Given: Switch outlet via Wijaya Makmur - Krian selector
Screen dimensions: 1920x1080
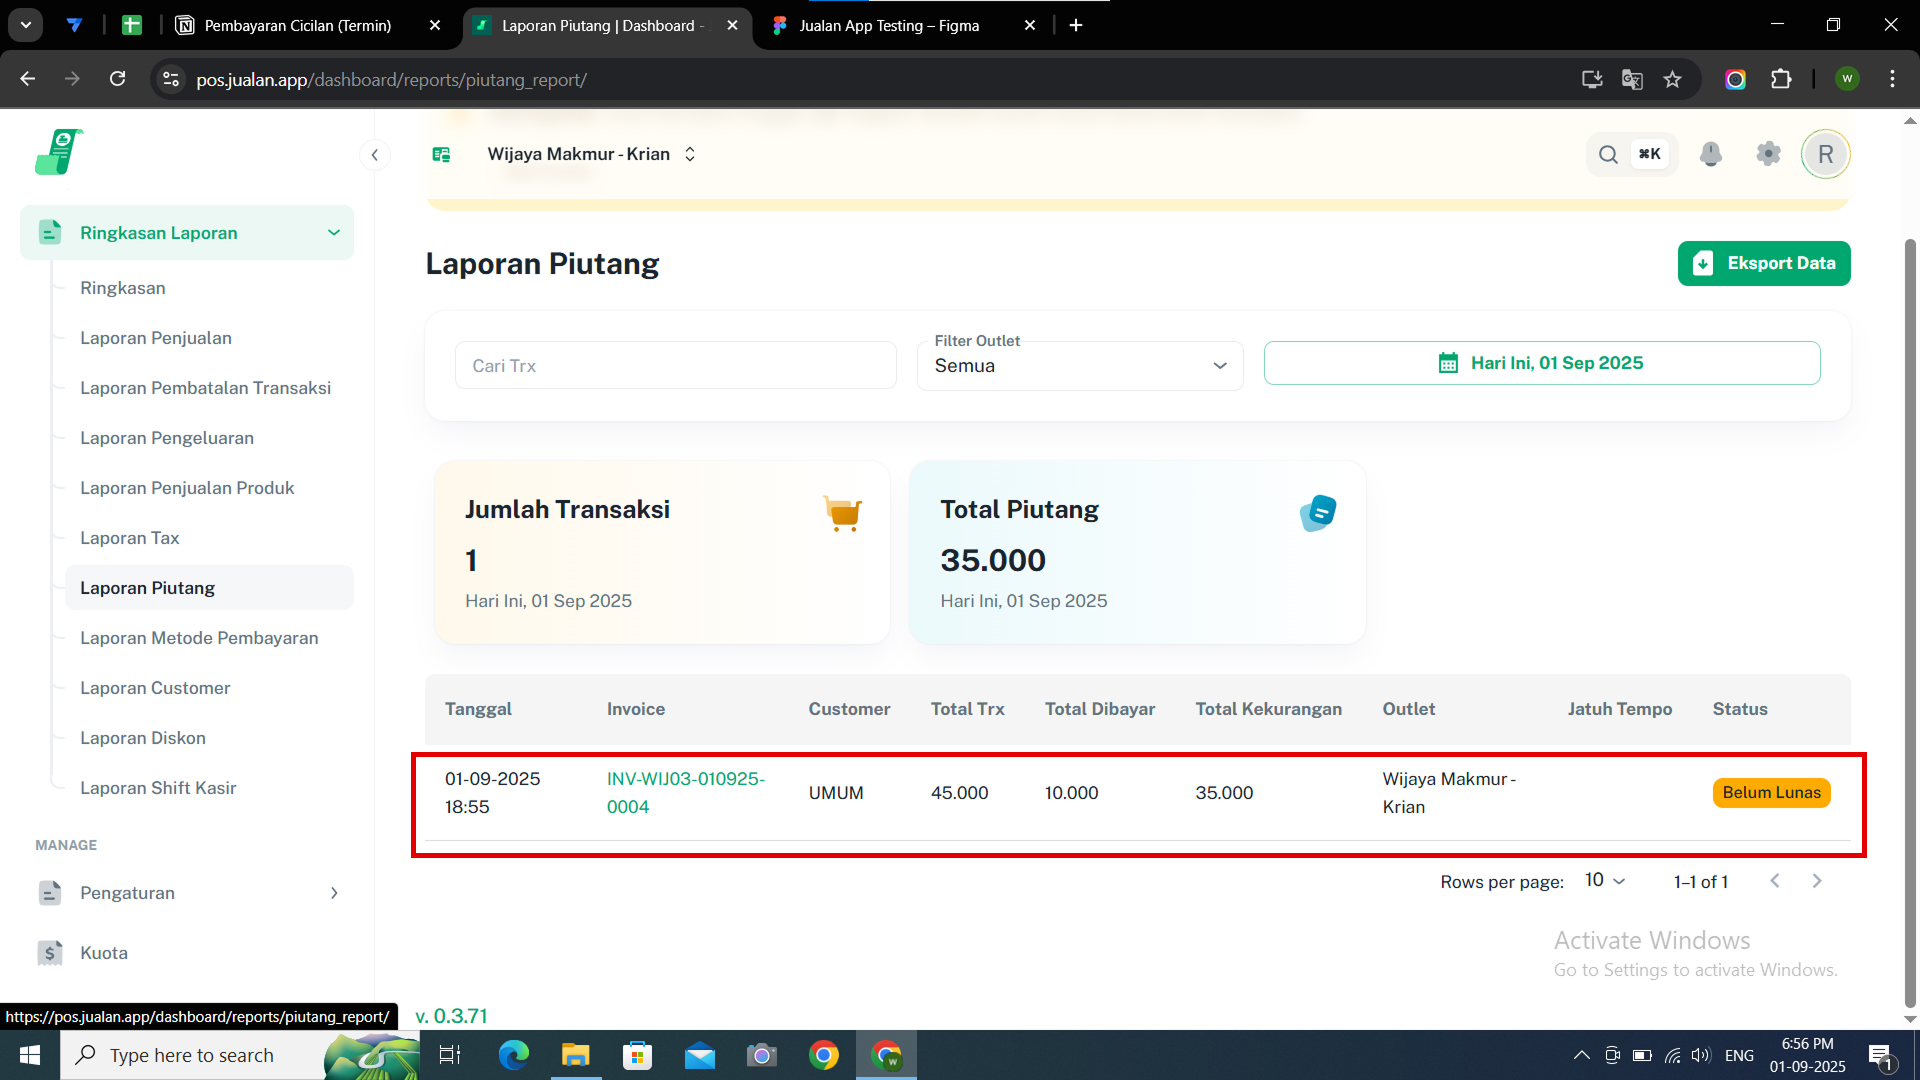Looking at the screenshot, I should (x=590, y=154).
